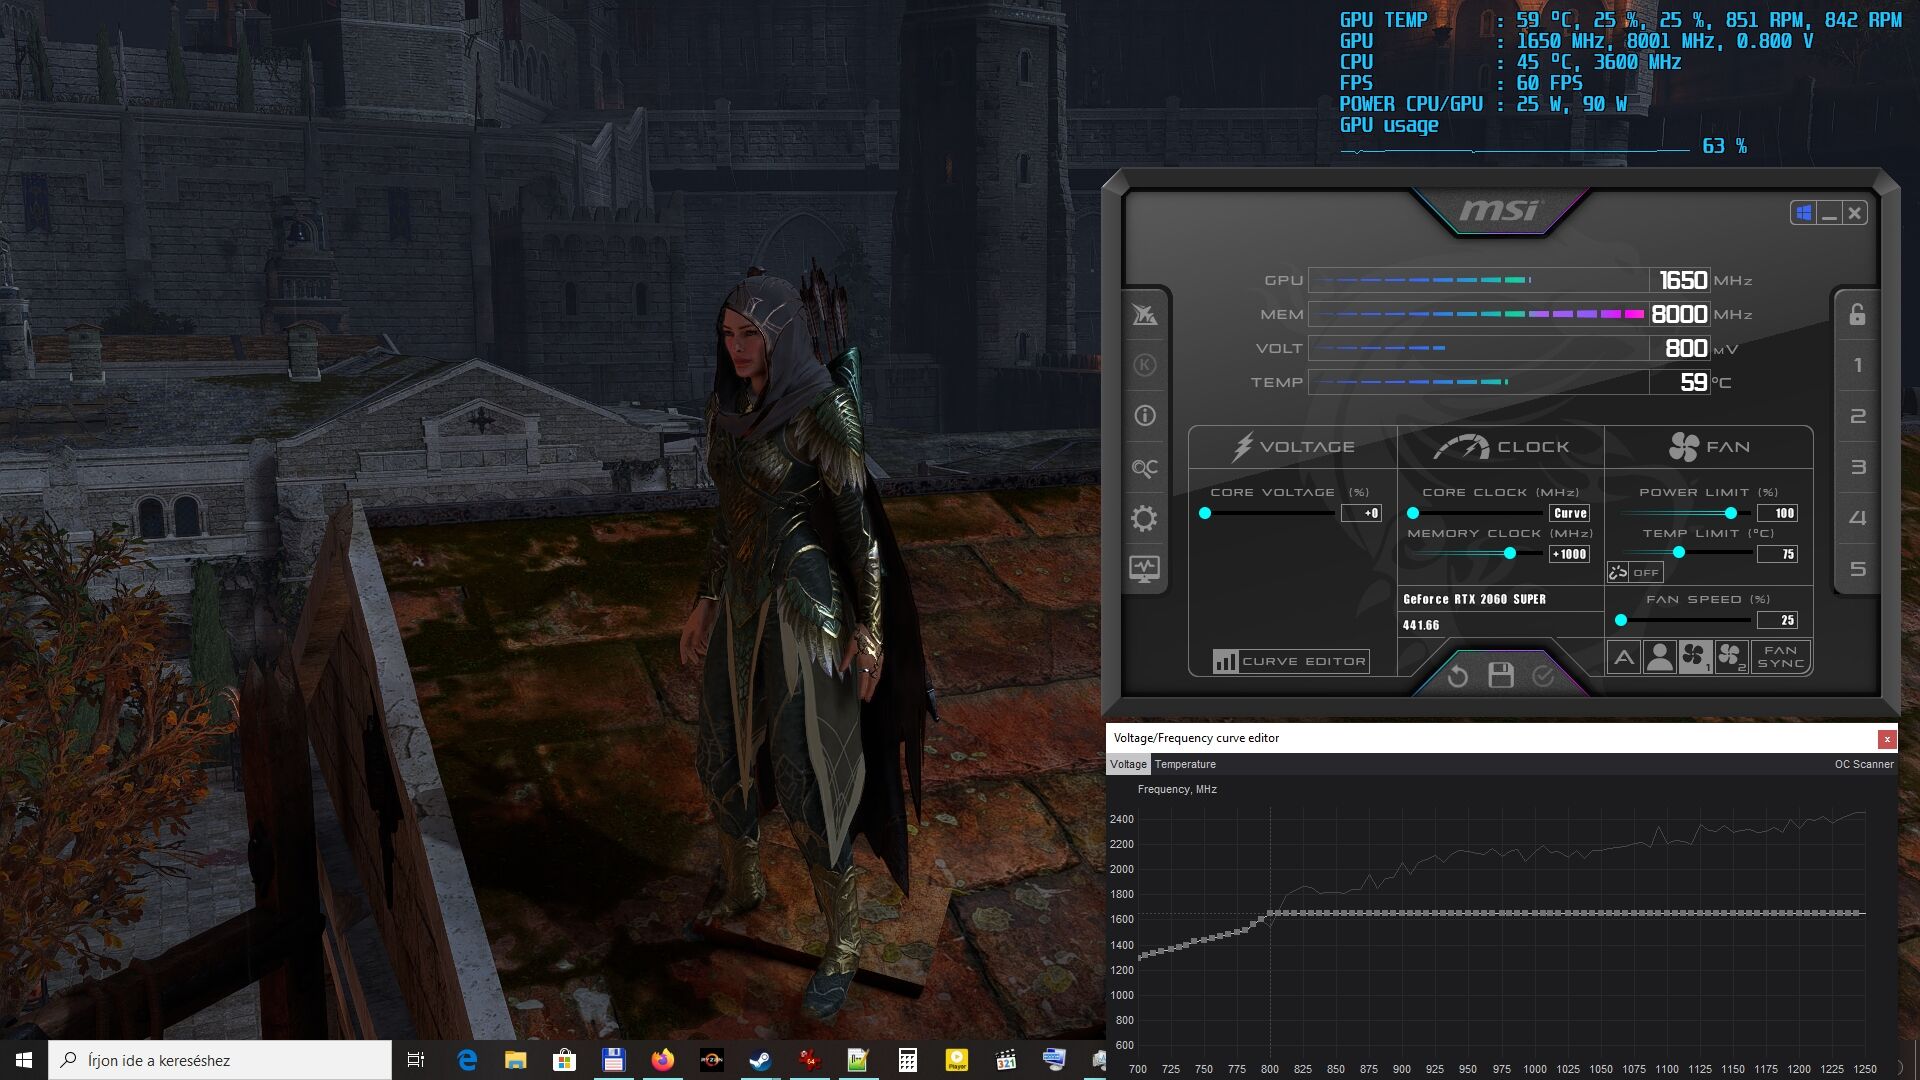This screenshot has height=1080, width=1920.
Task: Open File Explorer from taskbar
Action: point(516,1060)
